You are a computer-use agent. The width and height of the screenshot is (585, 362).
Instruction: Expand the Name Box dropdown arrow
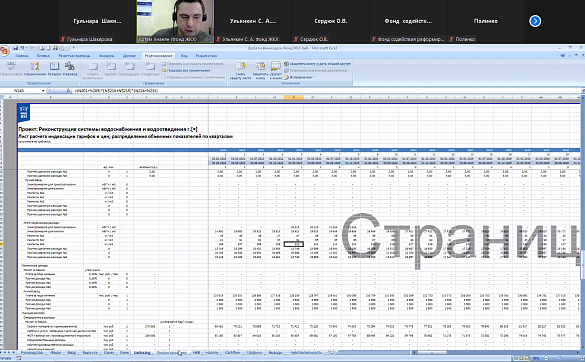[43, 91]
